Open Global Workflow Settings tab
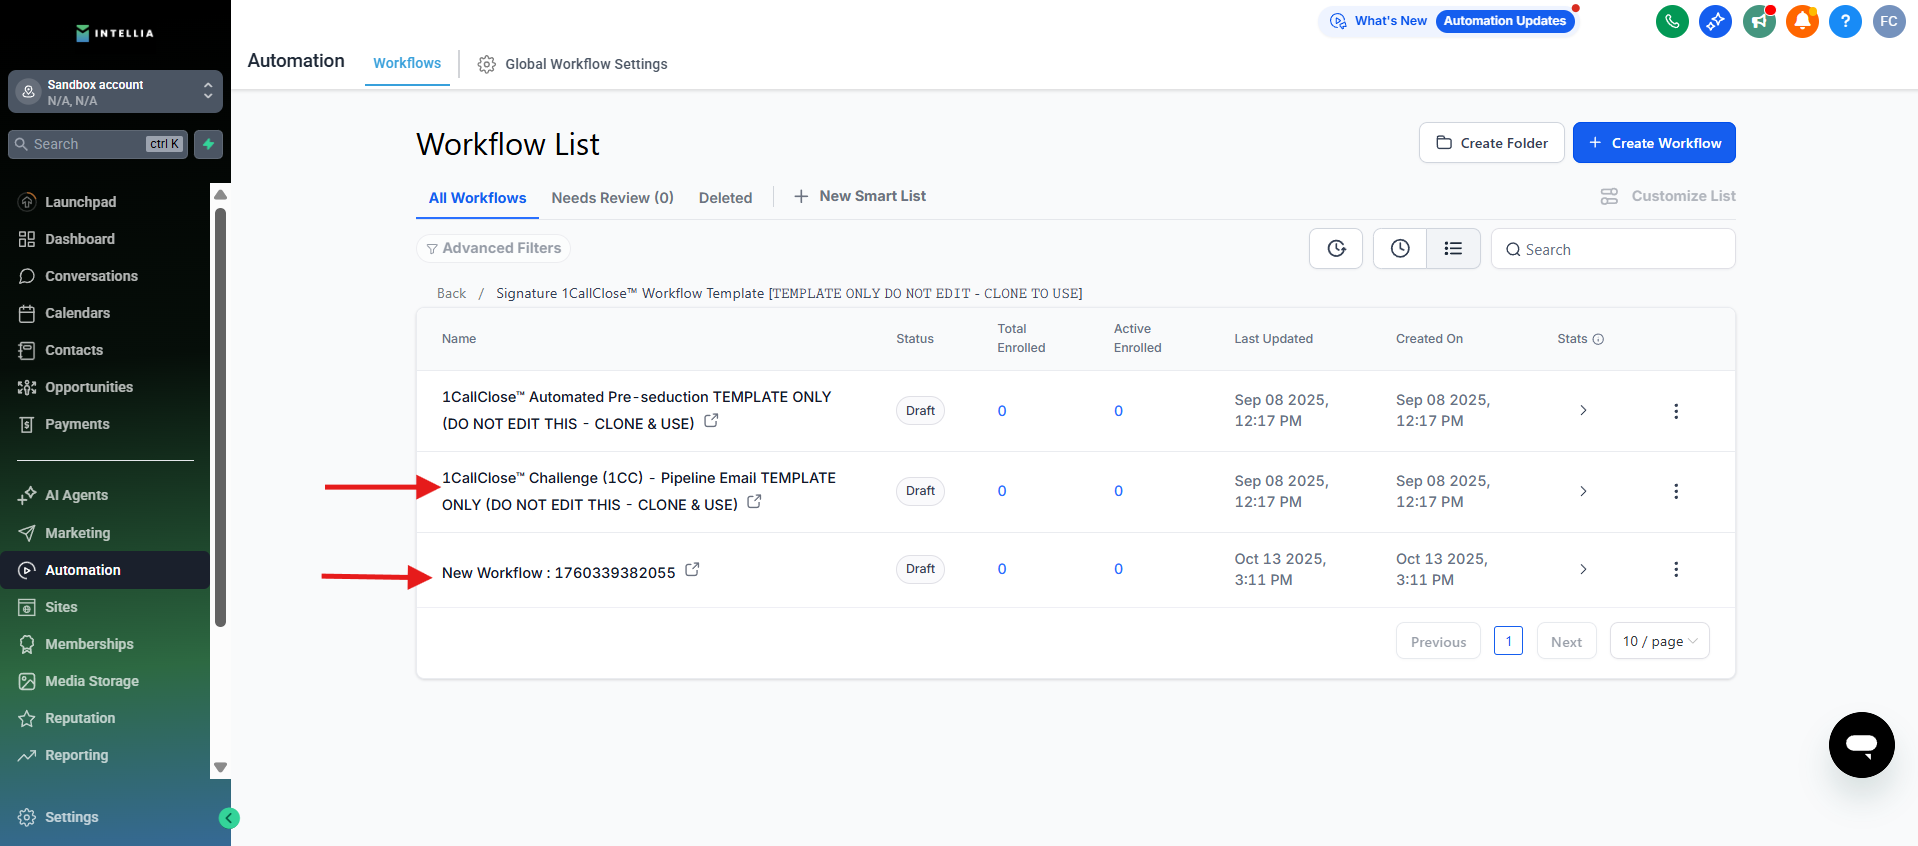The height and width of the screenshot is (846, 1918). click(x=573, y=64)
